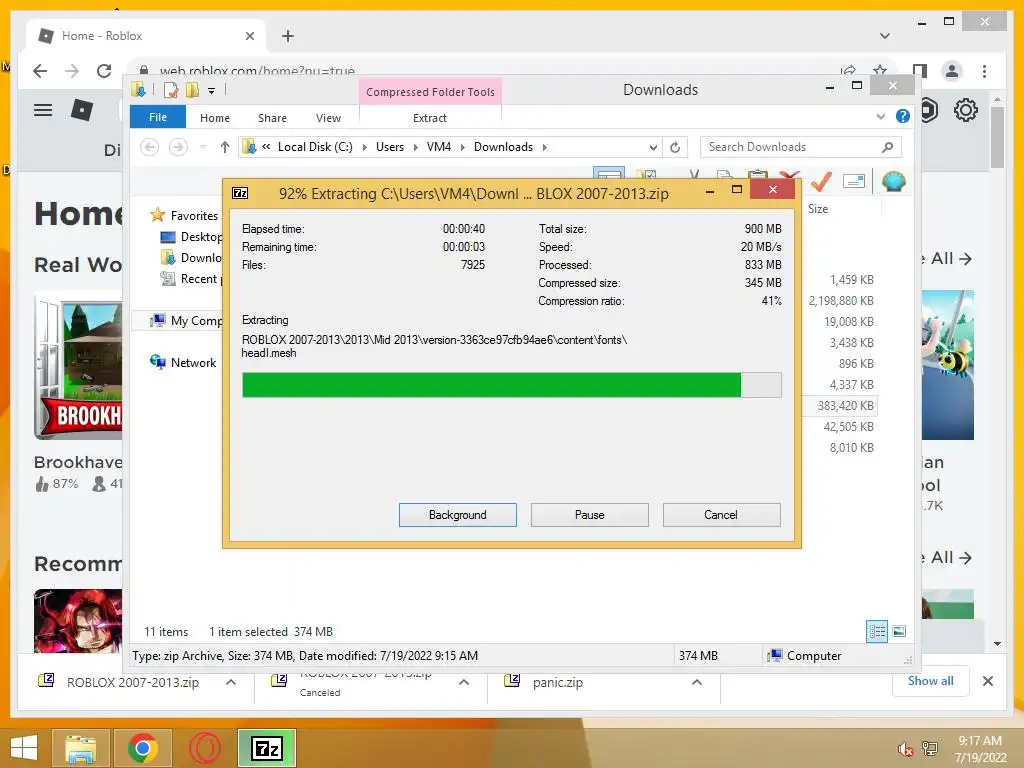Click the email envelope icon in Explorer toolbar
The height and width of the screenshot is (768, 1024).
pos(854,181)
